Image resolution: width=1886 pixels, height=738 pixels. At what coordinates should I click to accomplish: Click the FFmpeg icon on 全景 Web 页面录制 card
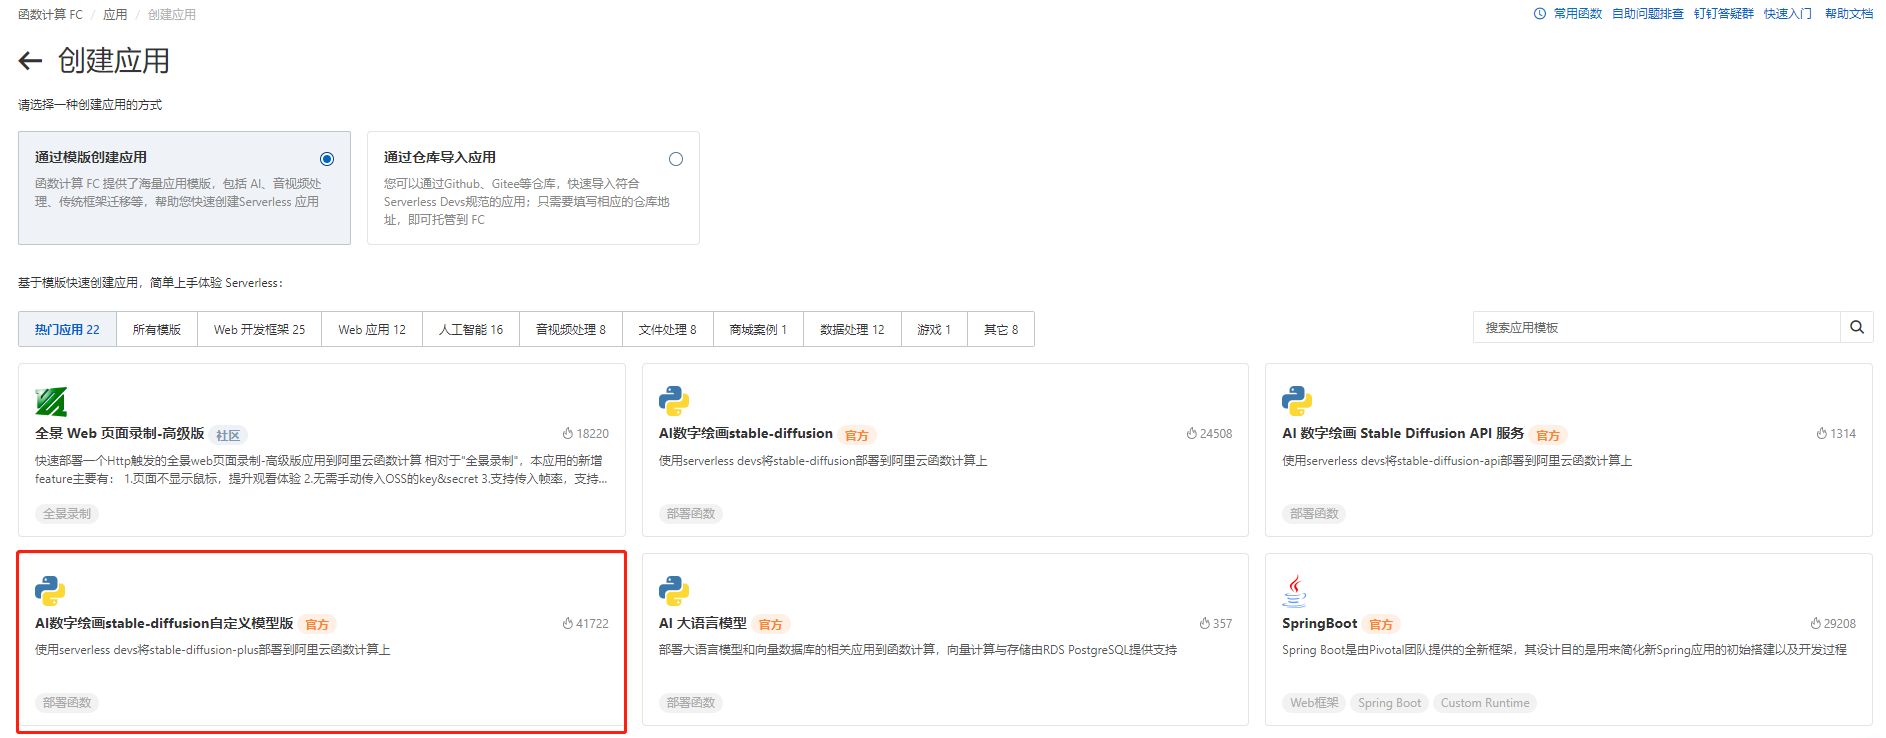(51, 401)
